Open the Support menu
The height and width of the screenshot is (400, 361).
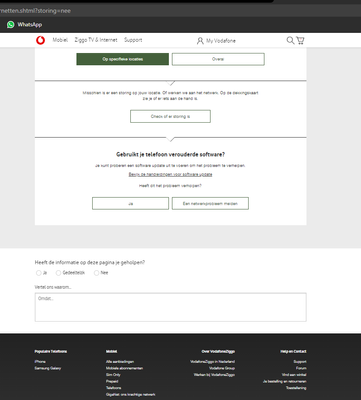(x=133, y=40)
